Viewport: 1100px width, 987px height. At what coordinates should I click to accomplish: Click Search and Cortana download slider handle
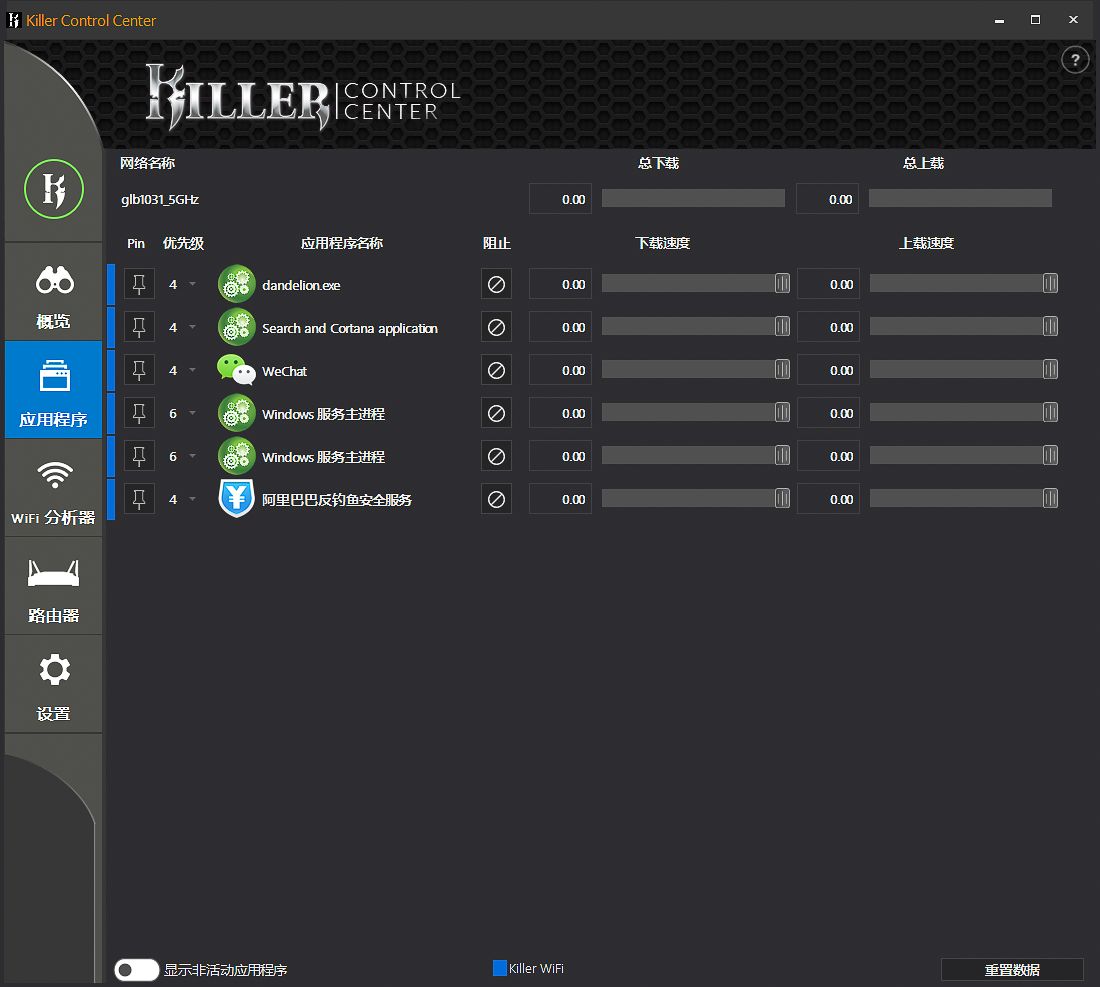pyautogui.click(x=782, y=326)
